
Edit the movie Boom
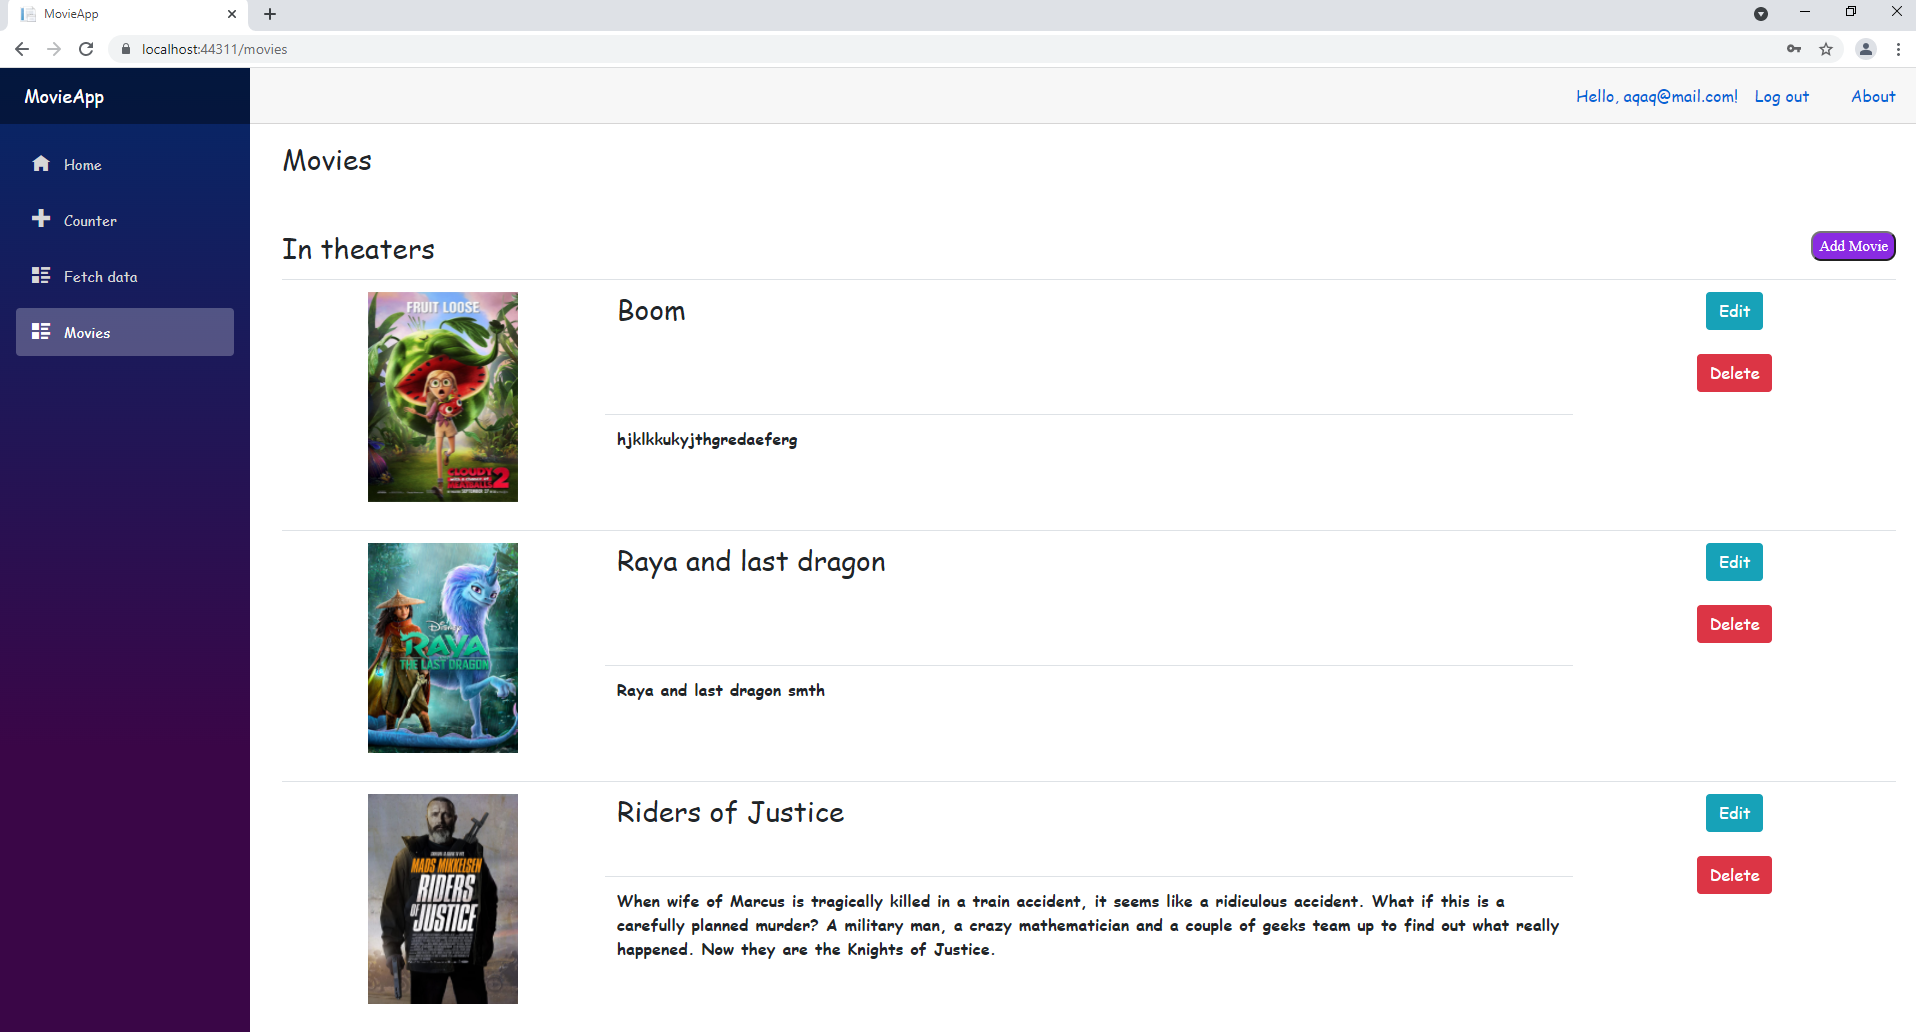pos(1733,311)
